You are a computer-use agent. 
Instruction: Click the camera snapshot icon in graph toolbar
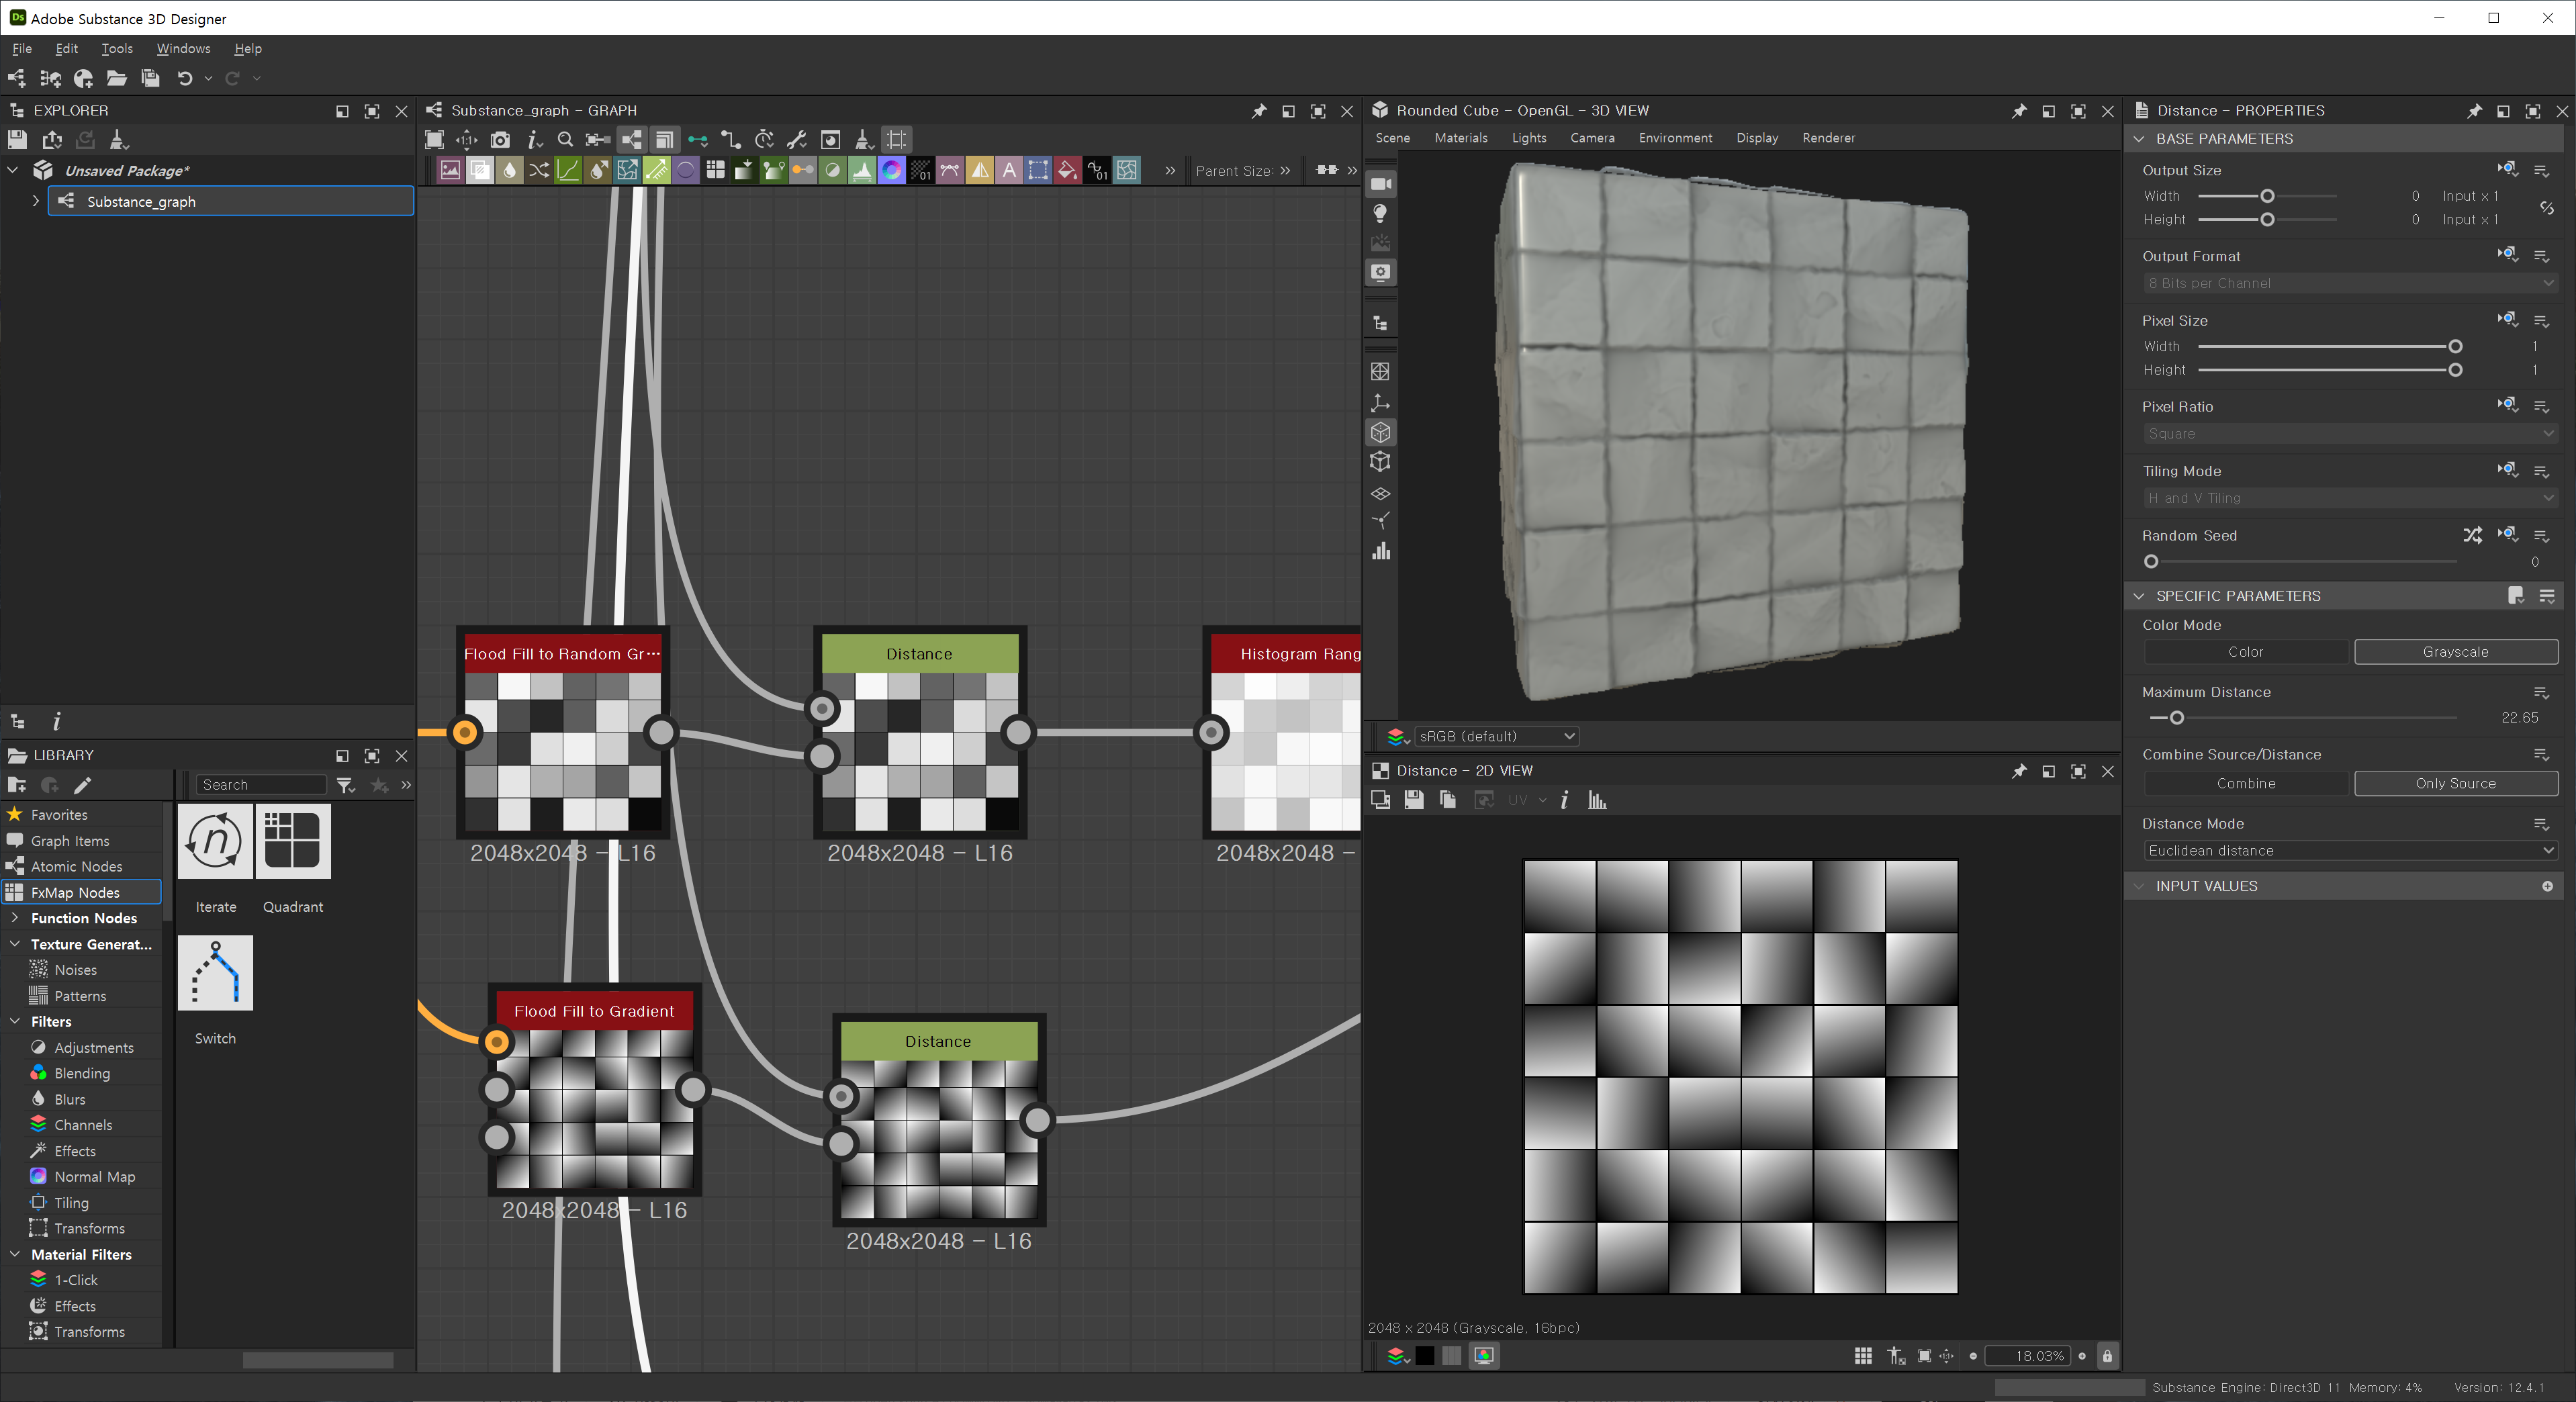pyautogui.click(x=500, y=140)
